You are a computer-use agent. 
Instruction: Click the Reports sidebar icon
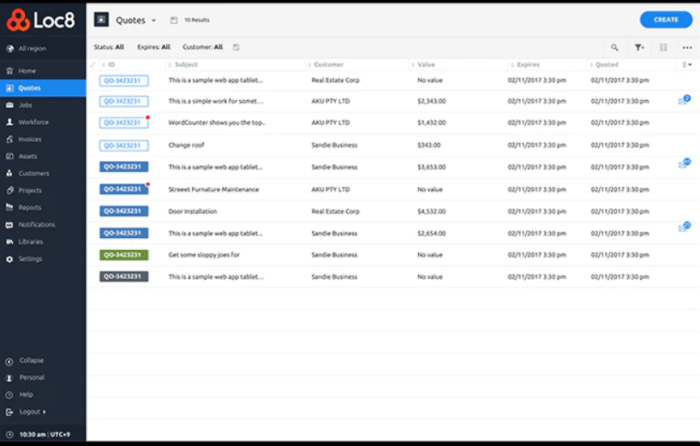(x=9, y=207)
